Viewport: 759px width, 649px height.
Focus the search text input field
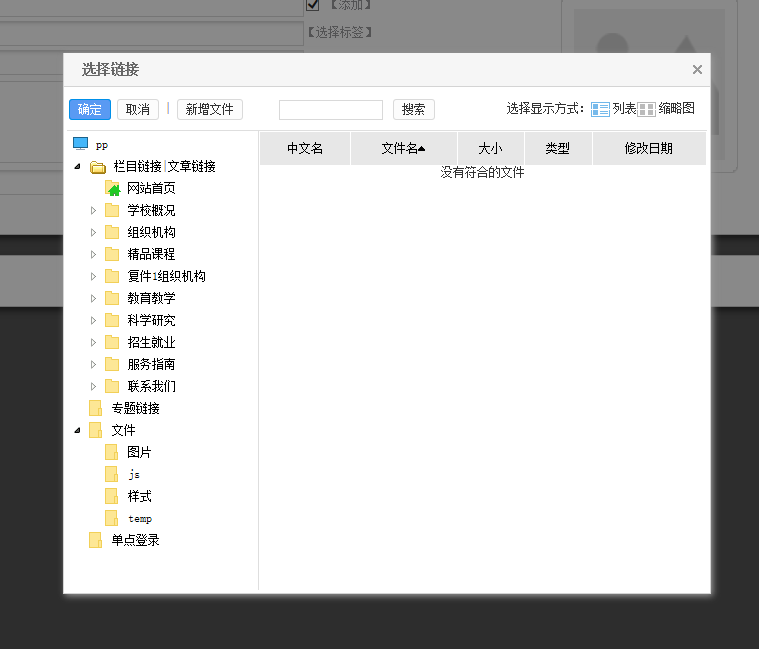tap(331, 110)
